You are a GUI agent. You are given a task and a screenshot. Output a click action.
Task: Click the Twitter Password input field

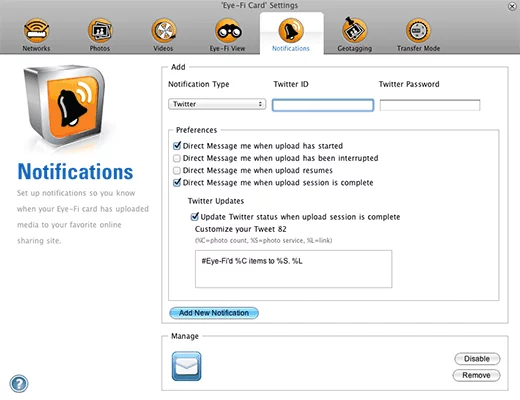(x=430, y=105)
